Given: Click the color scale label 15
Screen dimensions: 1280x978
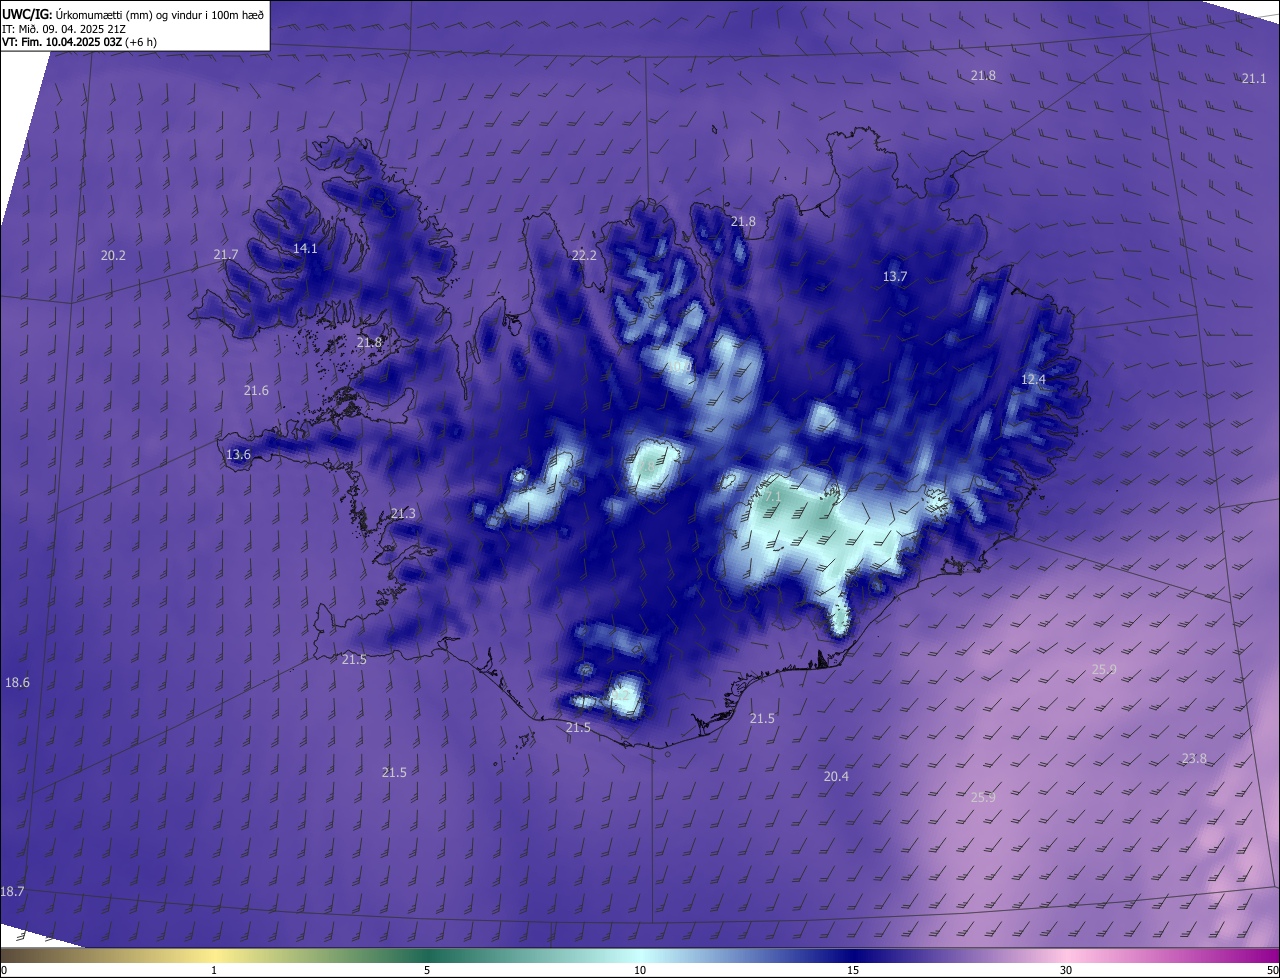Looking at the screenshot, I should click(x=853, y=970).
